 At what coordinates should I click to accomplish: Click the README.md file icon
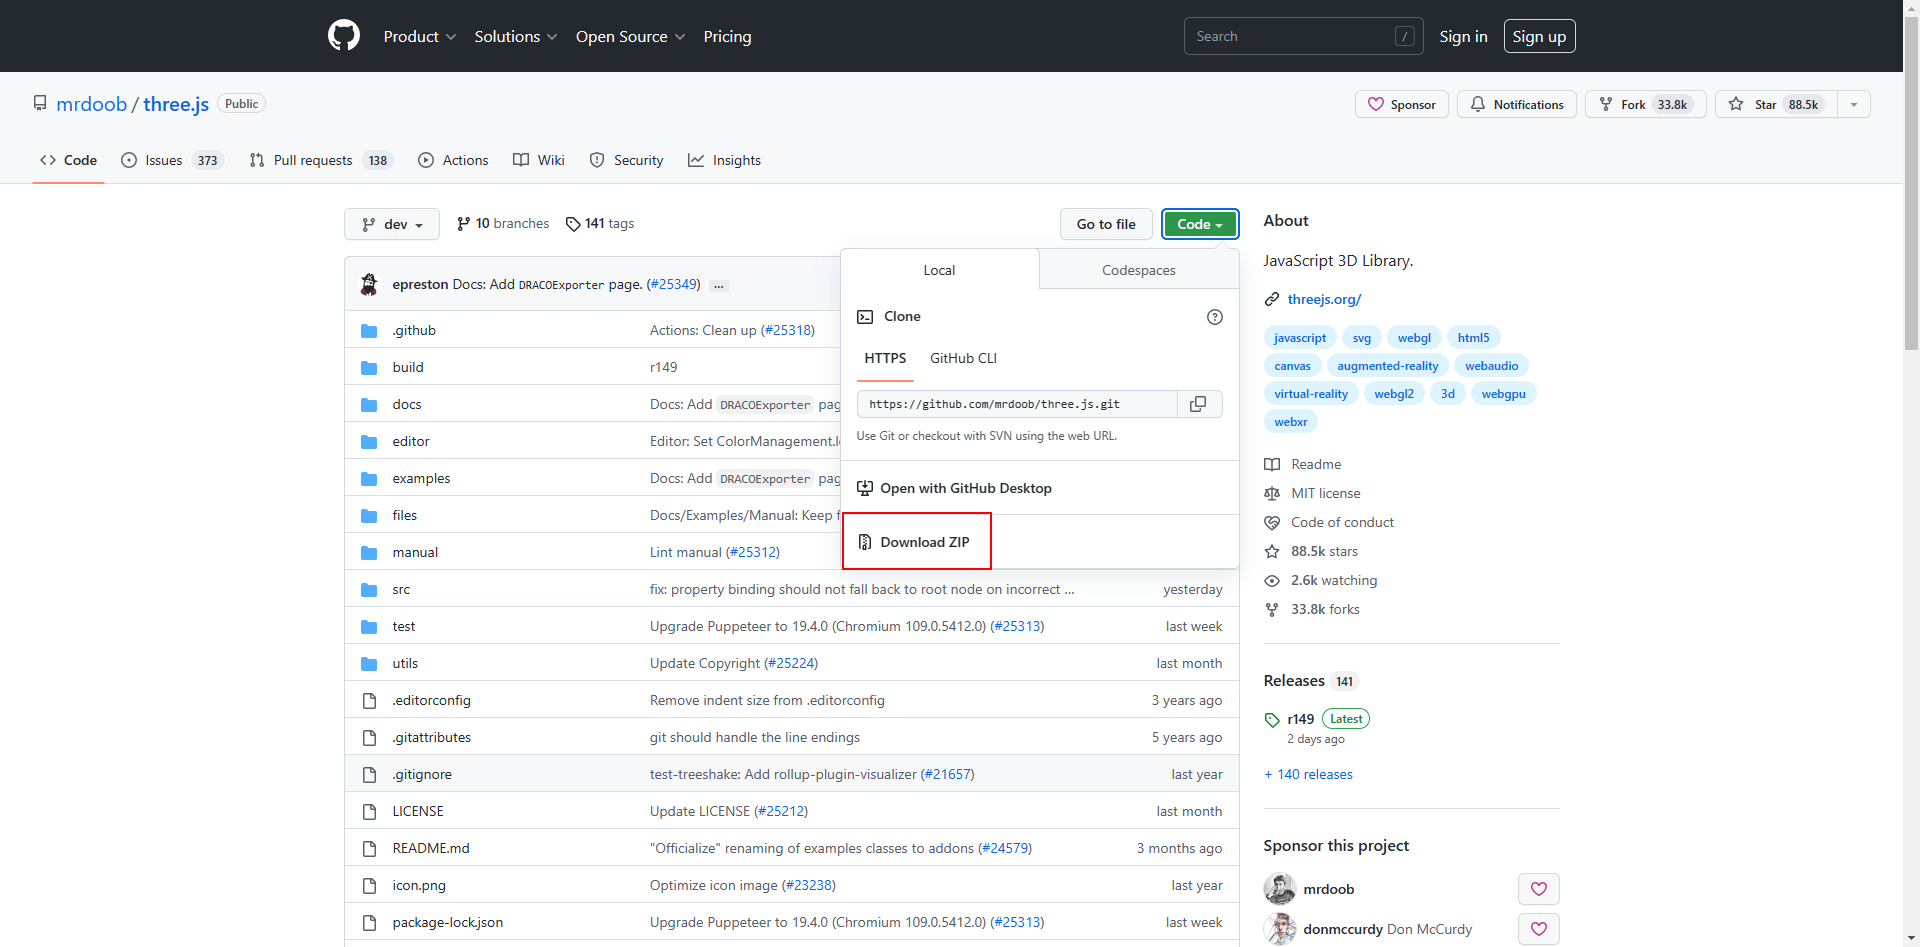(369, 848)
